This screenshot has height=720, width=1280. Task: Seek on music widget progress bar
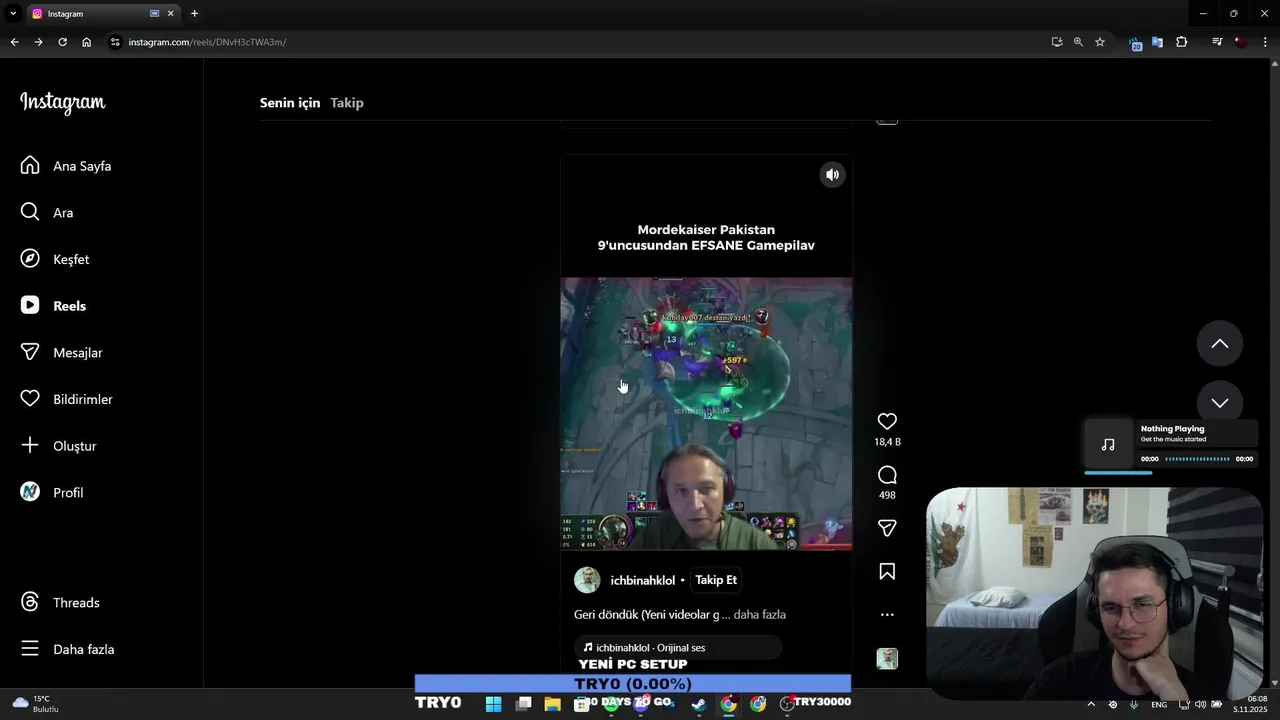(1197, 459)
